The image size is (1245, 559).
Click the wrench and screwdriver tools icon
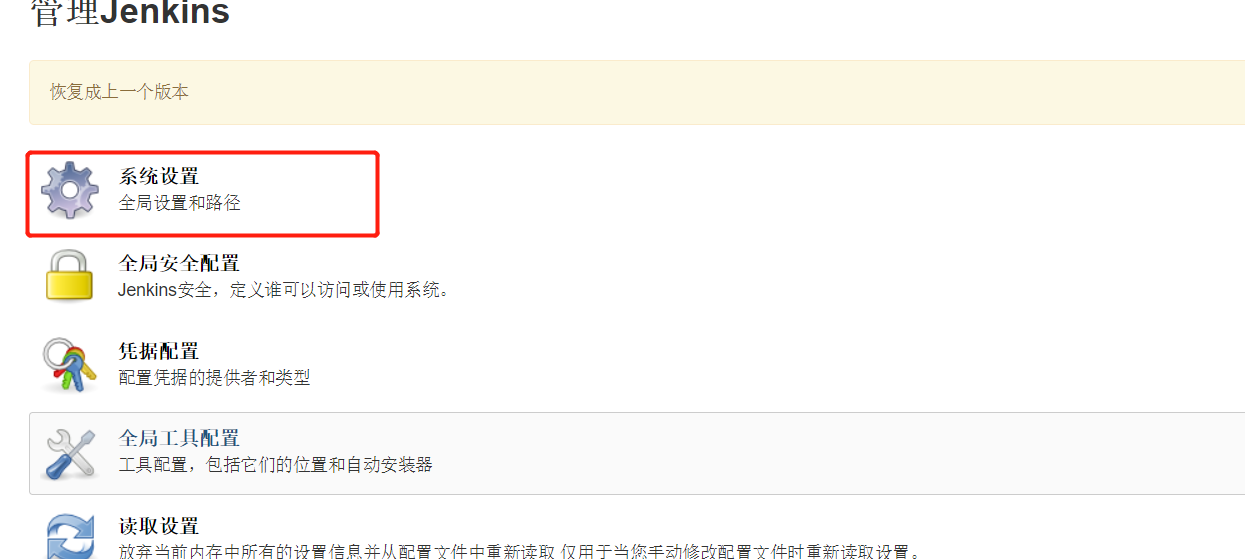70,453
